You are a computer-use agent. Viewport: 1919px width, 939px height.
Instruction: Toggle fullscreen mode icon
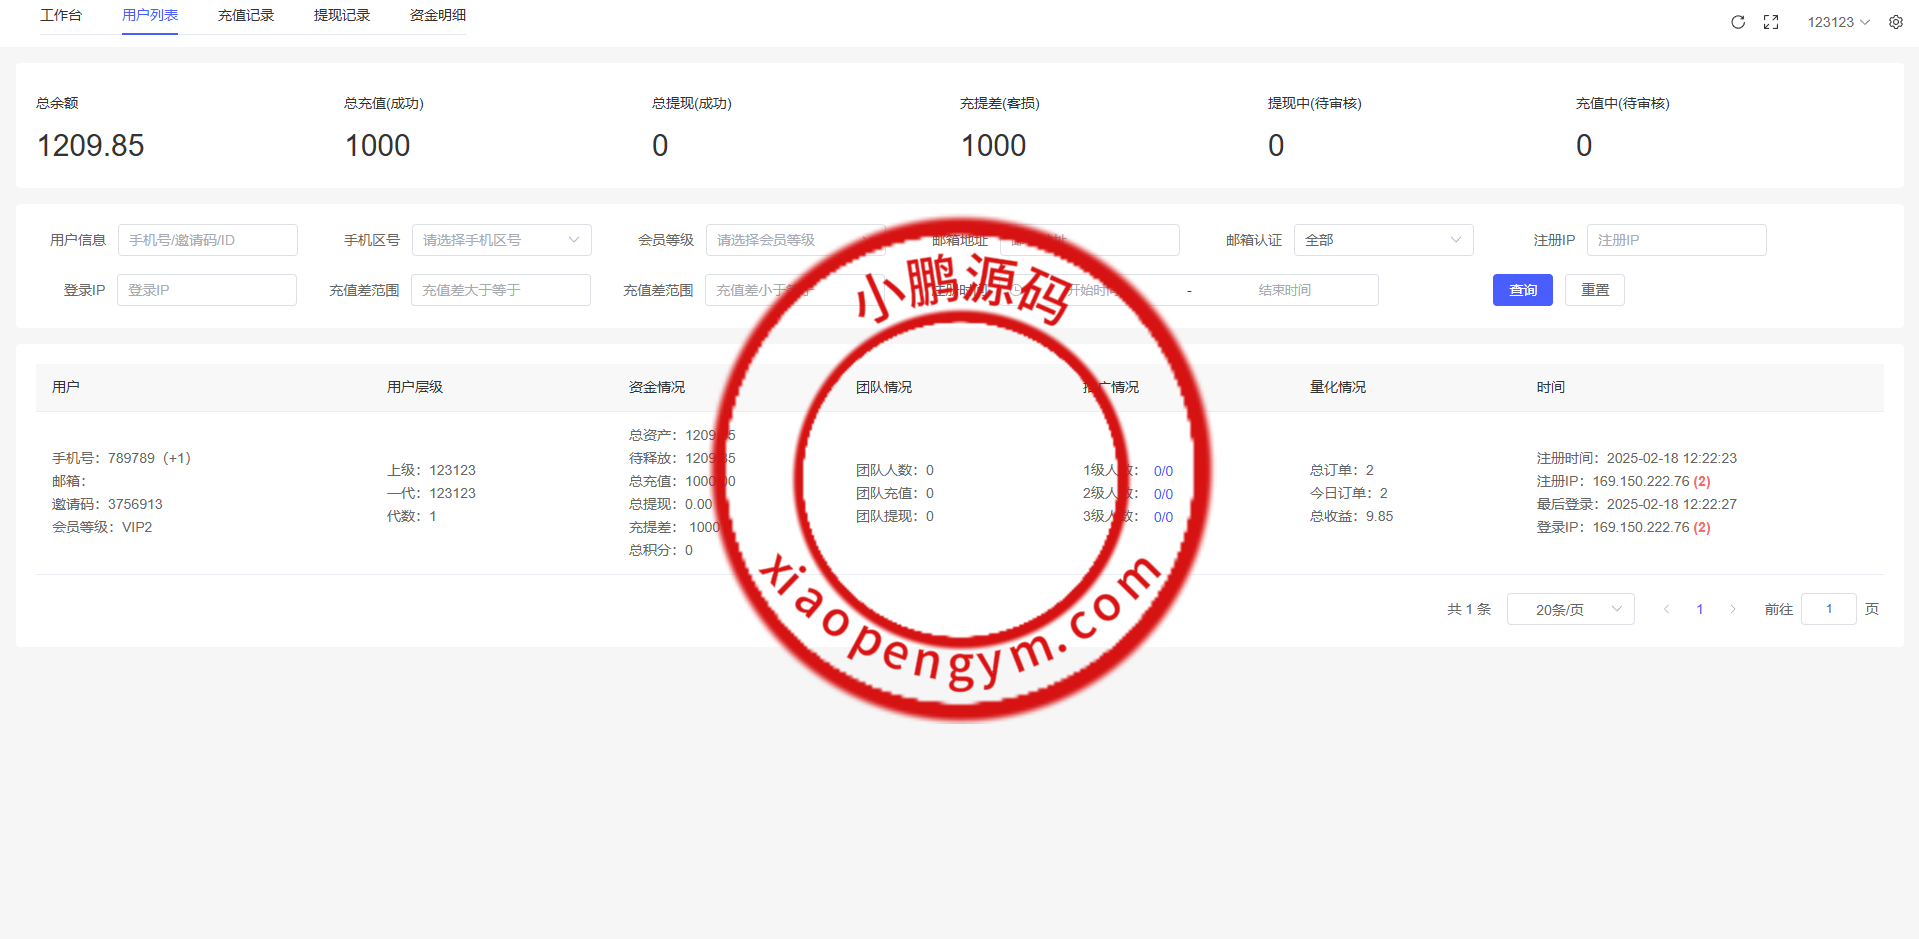tap(1771, 22)
